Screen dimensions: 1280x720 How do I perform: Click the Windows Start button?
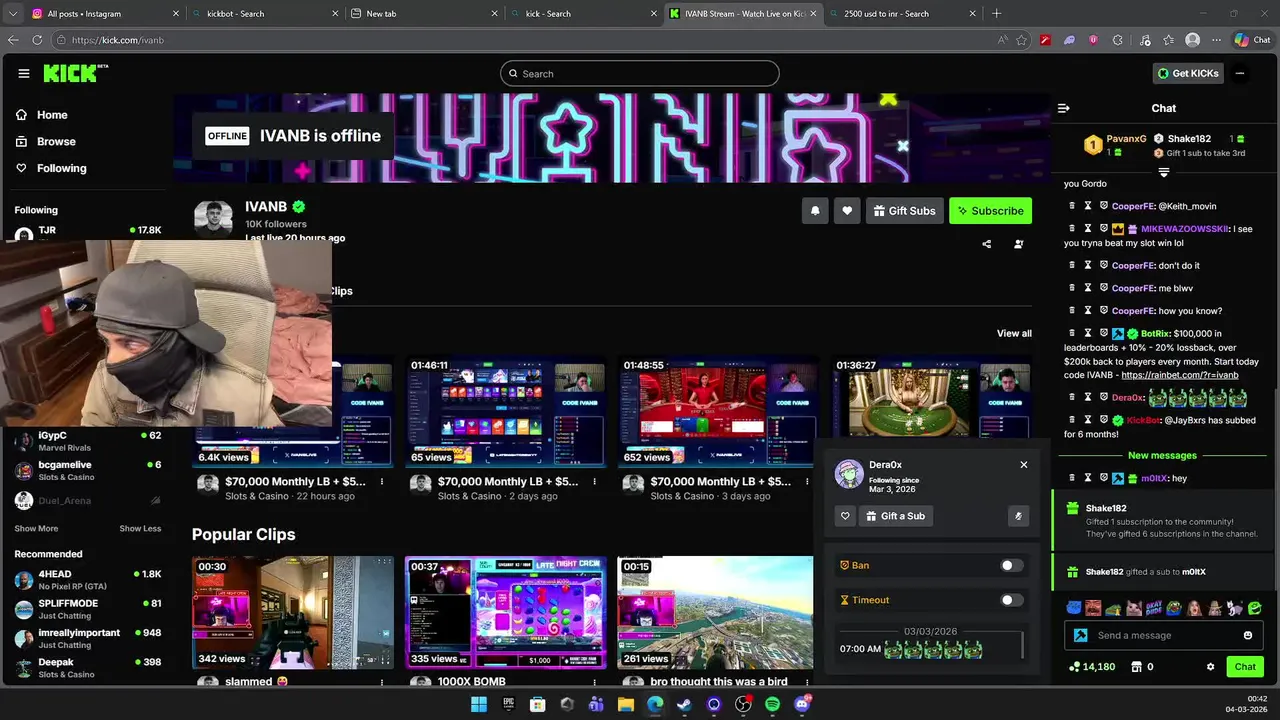pyautogui.click(x=479, y=704)
